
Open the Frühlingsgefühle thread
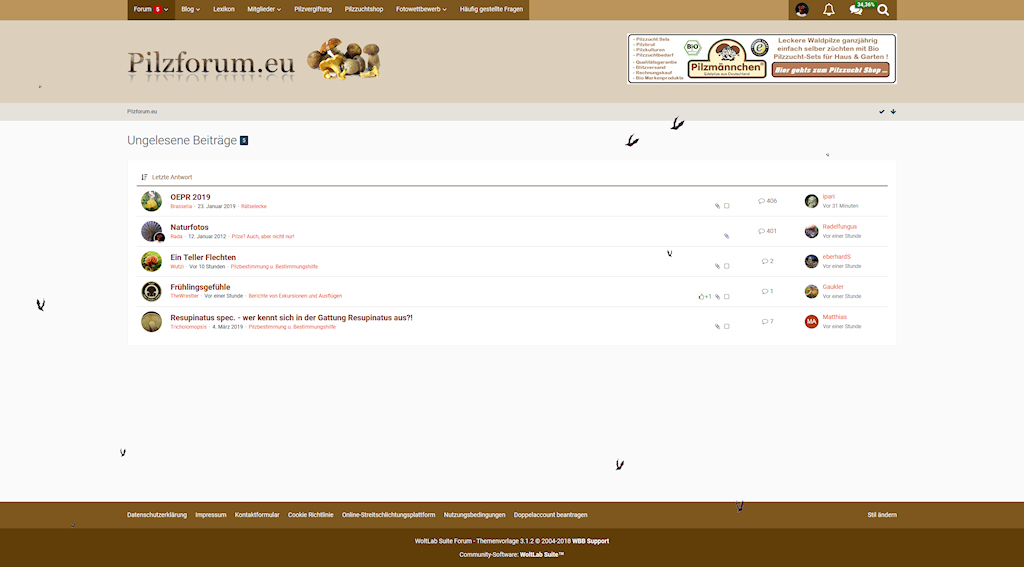point(200,287)
